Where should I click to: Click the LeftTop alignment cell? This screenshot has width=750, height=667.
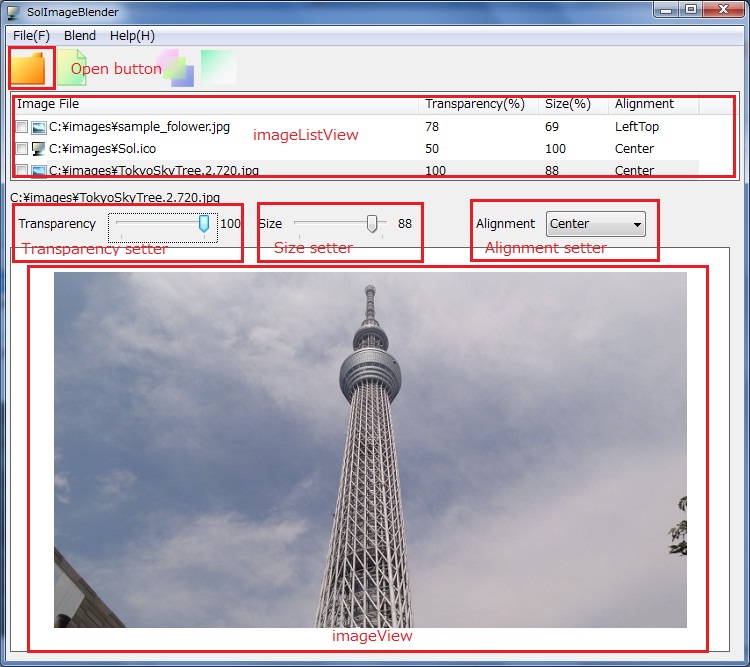(x=637, y=127)
